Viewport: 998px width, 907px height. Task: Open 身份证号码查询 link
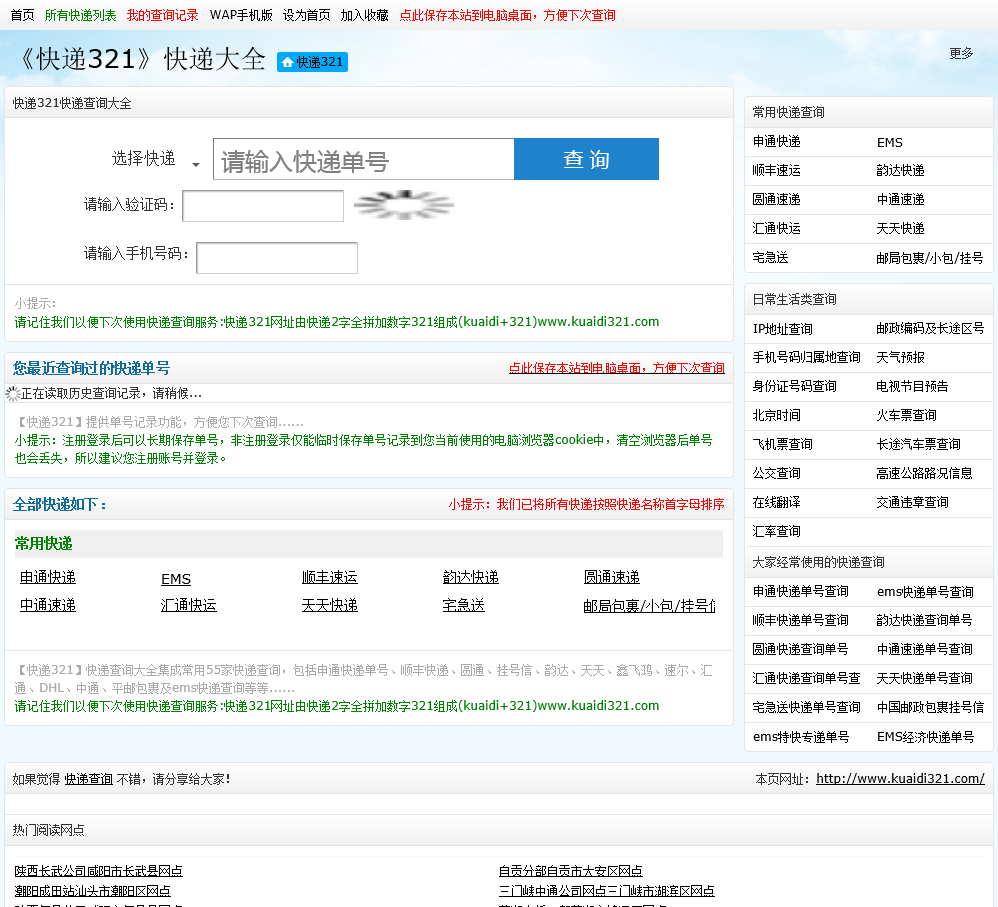click(794, 386)
